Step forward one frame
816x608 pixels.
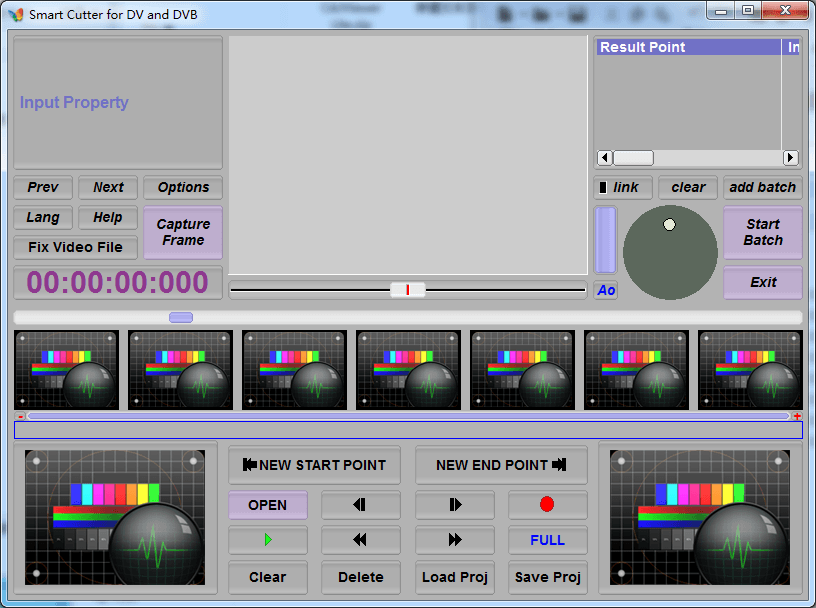click(455, 505)
